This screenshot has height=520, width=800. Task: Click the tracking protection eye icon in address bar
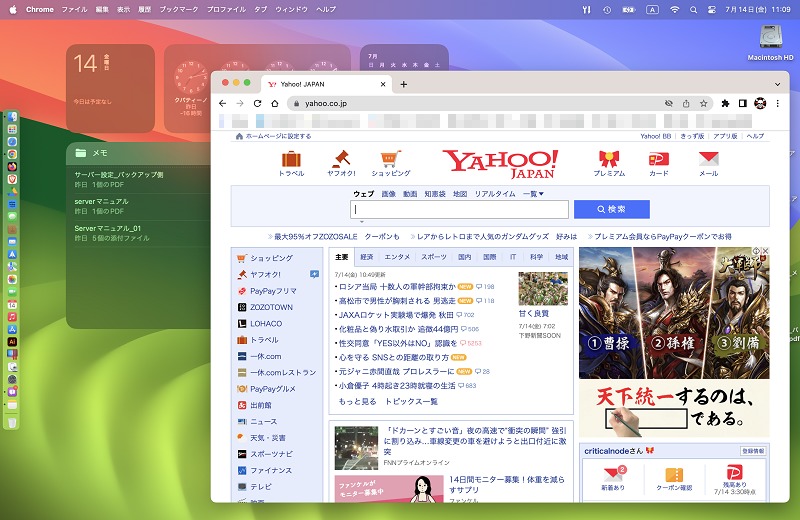click(x=668, y=104)
